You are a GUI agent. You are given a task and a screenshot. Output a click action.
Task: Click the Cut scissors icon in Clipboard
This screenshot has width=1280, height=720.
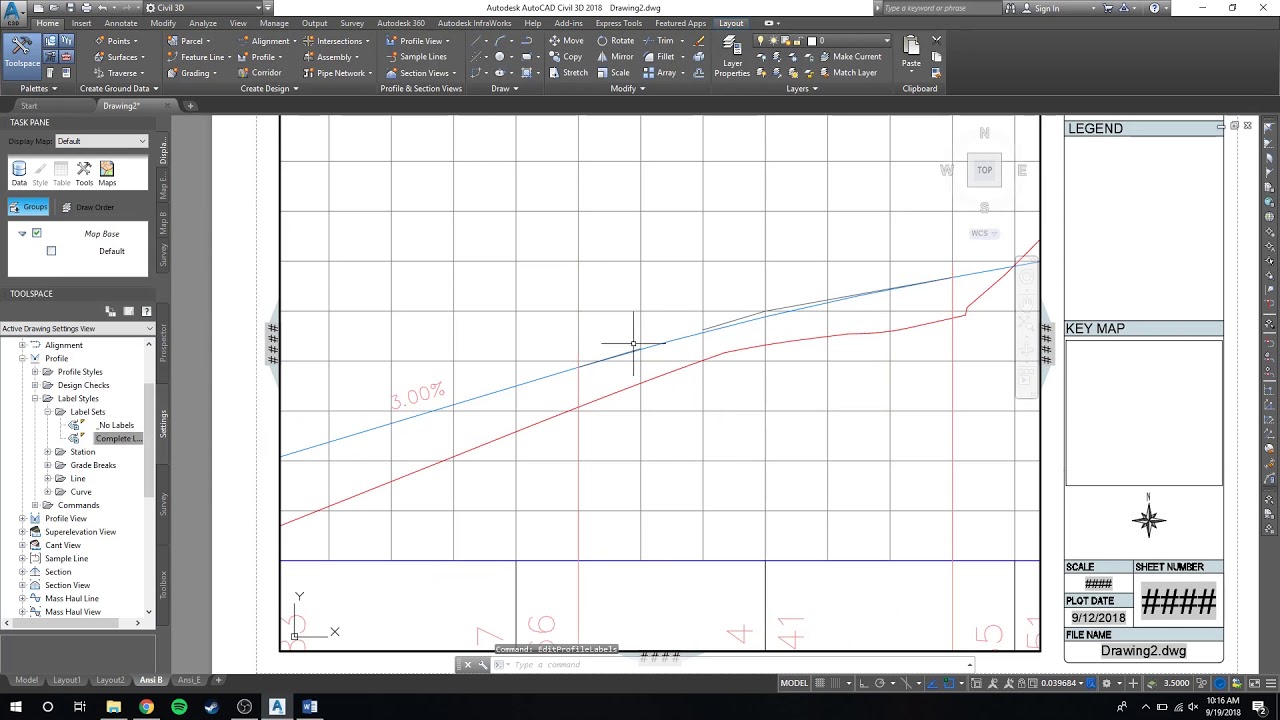point(936,41)
